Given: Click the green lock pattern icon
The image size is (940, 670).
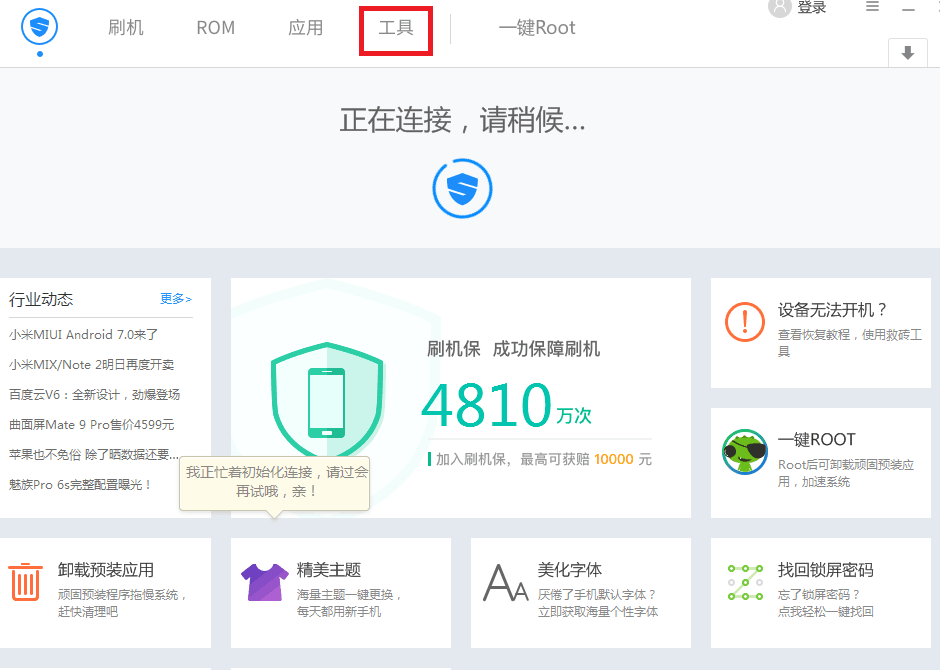Looking at the screenshot, I should pos(745,582).
